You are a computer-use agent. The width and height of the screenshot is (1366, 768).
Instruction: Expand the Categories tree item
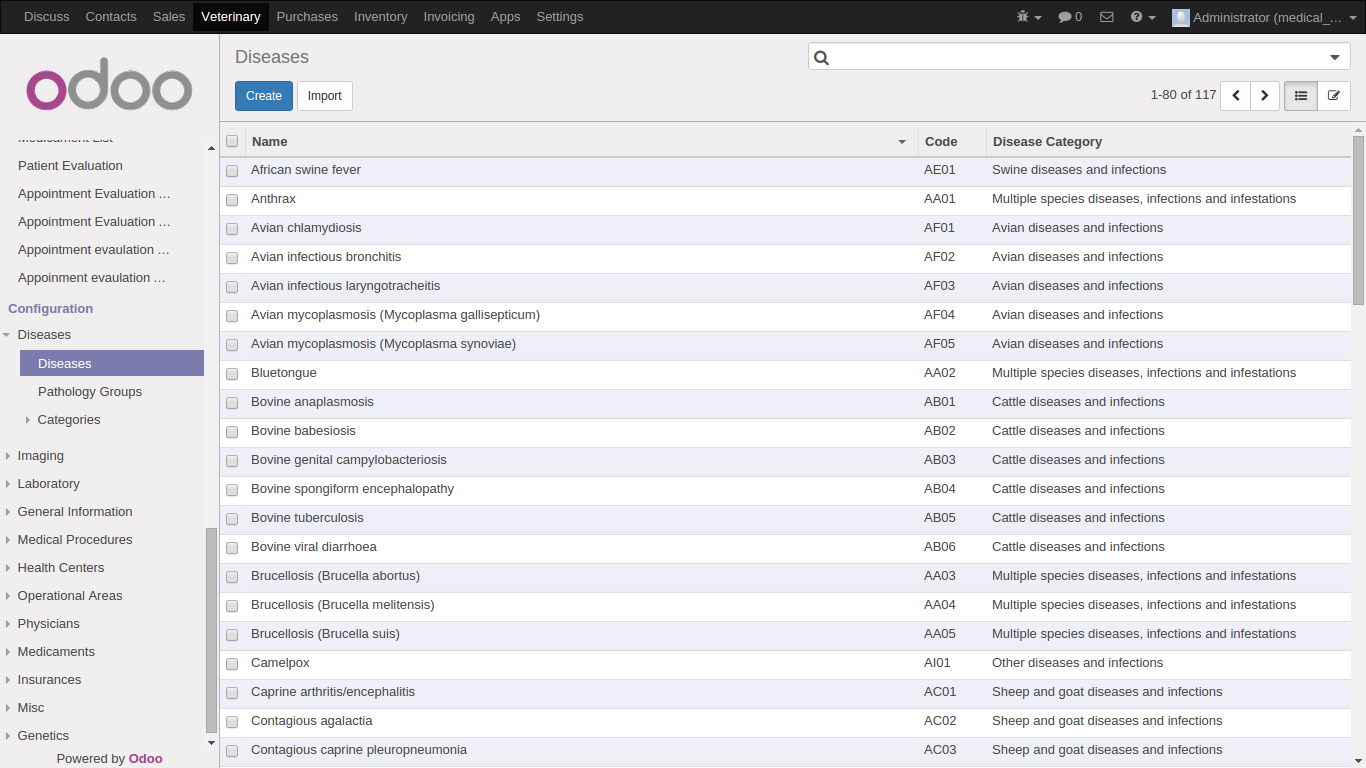[x=28, y=420]
